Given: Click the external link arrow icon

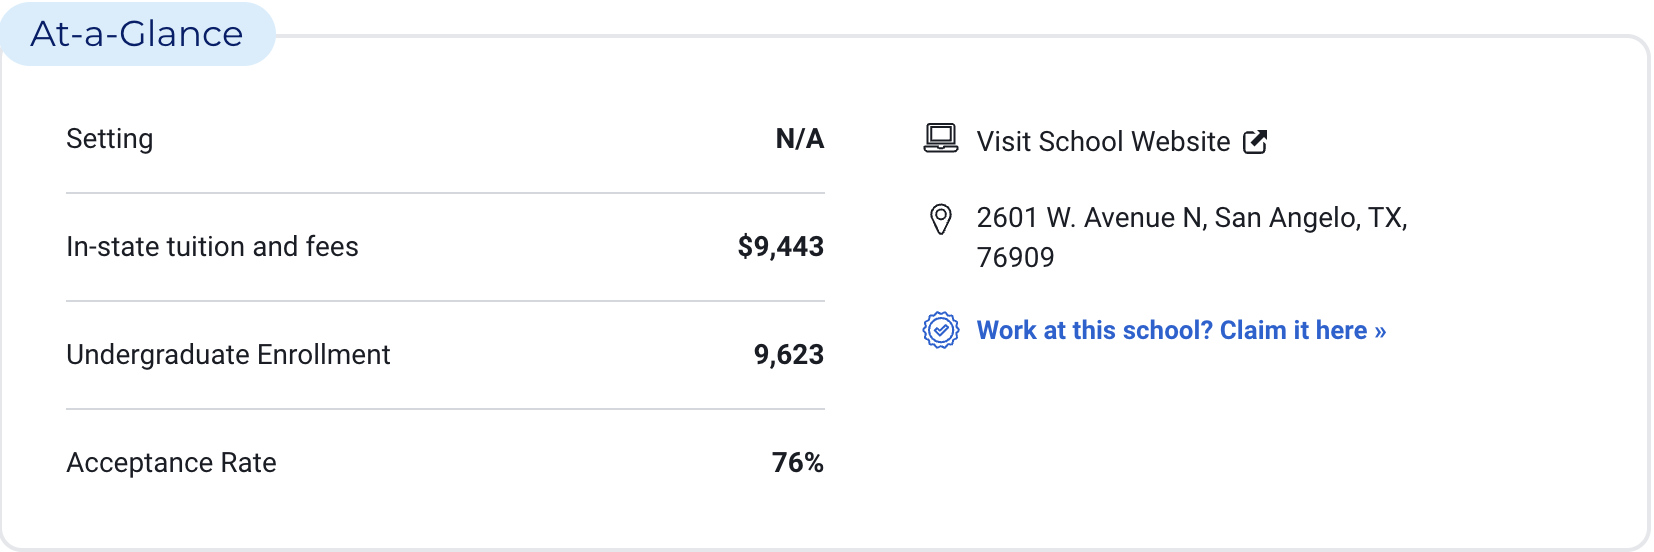Looking at the screenshot, I should [1255, 142].
